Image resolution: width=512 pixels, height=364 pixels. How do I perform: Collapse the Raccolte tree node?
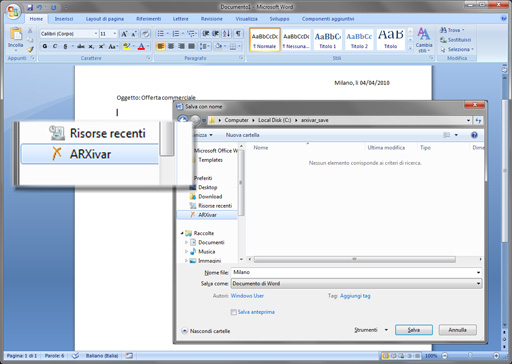tap(182, 233)
